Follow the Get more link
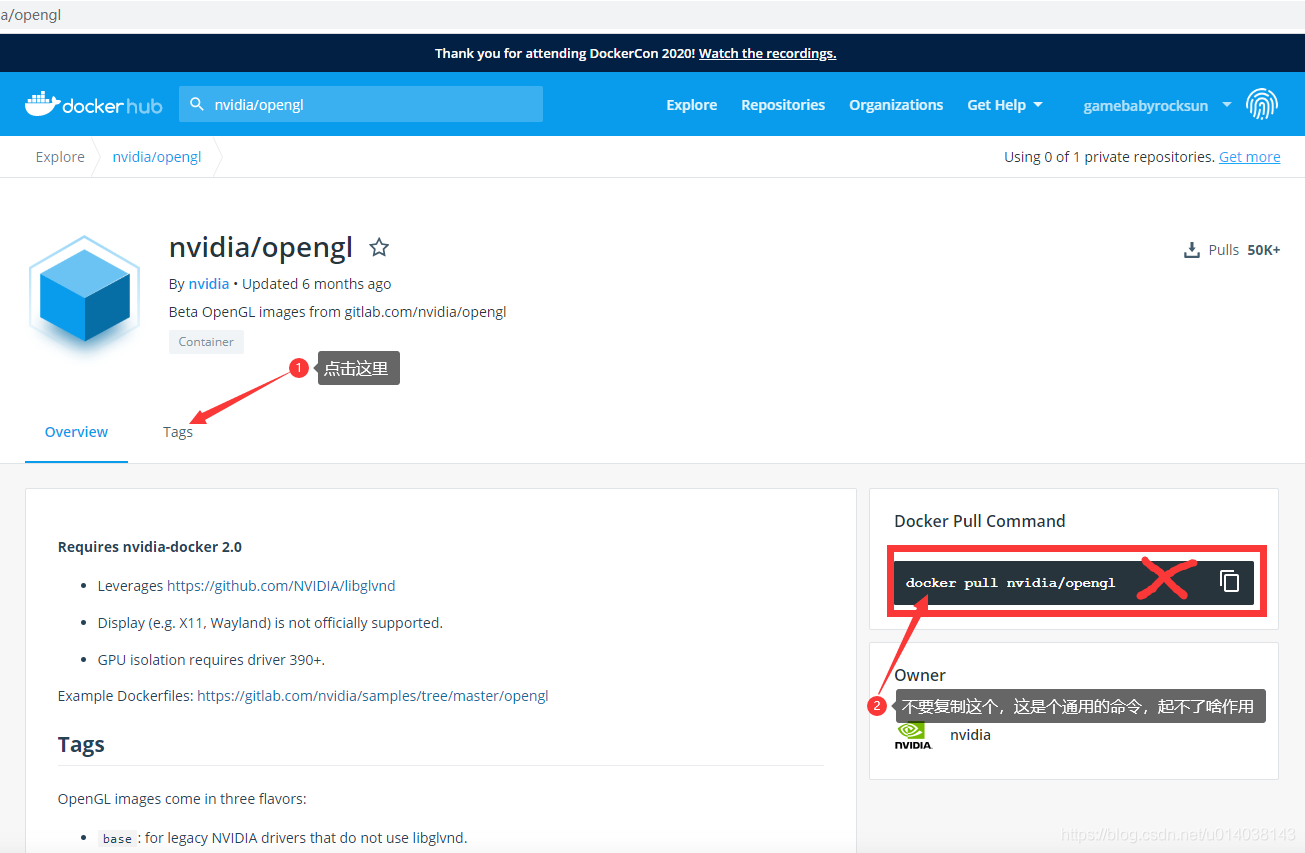This screenshot has width=1305, height=853. (x=1249, y=157)
